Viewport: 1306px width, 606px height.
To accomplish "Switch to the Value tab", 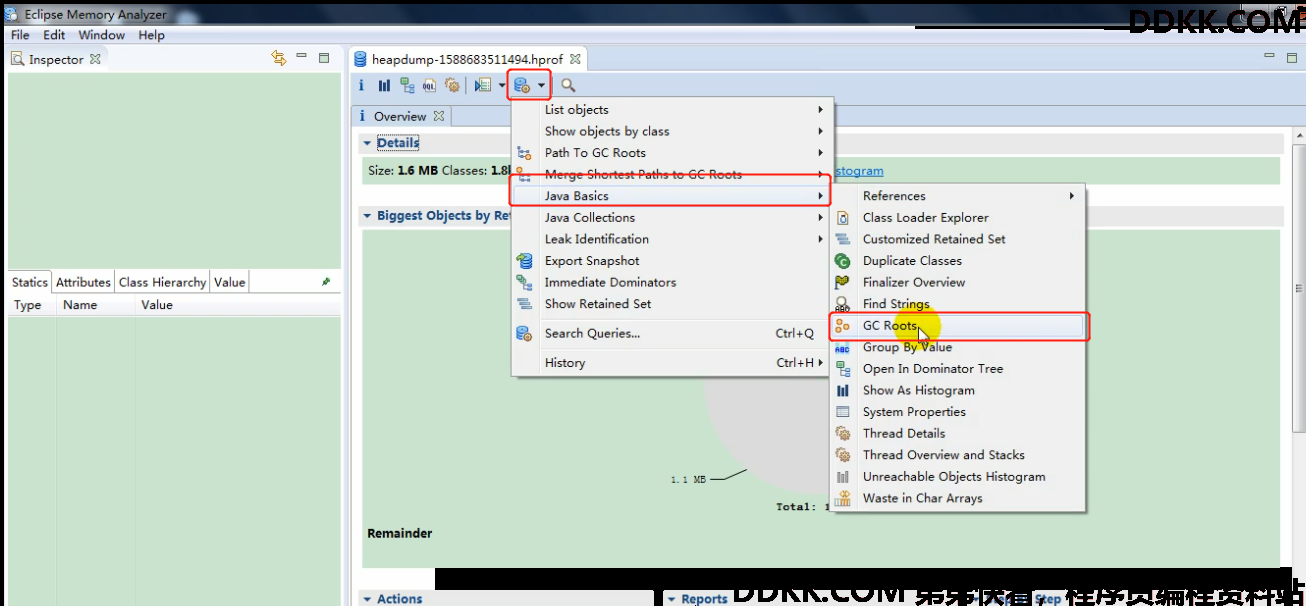I will click(229, 282).
